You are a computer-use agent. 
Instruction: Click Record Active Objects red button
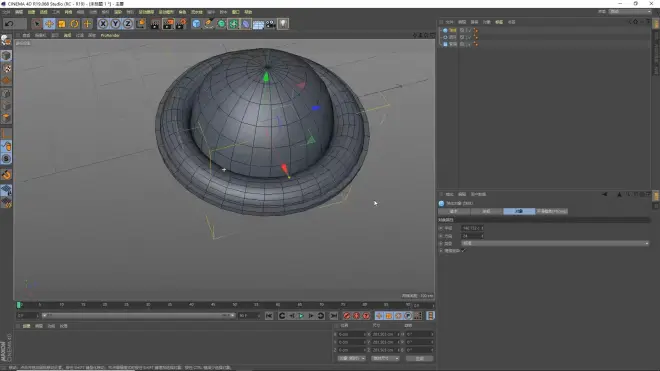pos(346,316)
